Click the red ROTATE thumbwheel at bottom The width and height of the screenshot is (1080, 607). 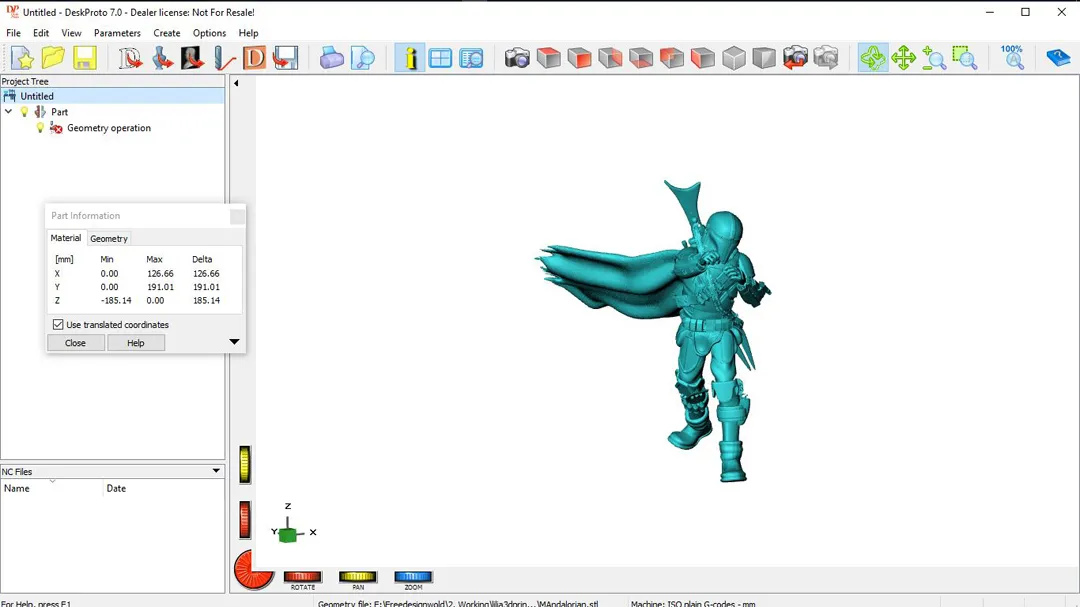(x=302, y=577)
